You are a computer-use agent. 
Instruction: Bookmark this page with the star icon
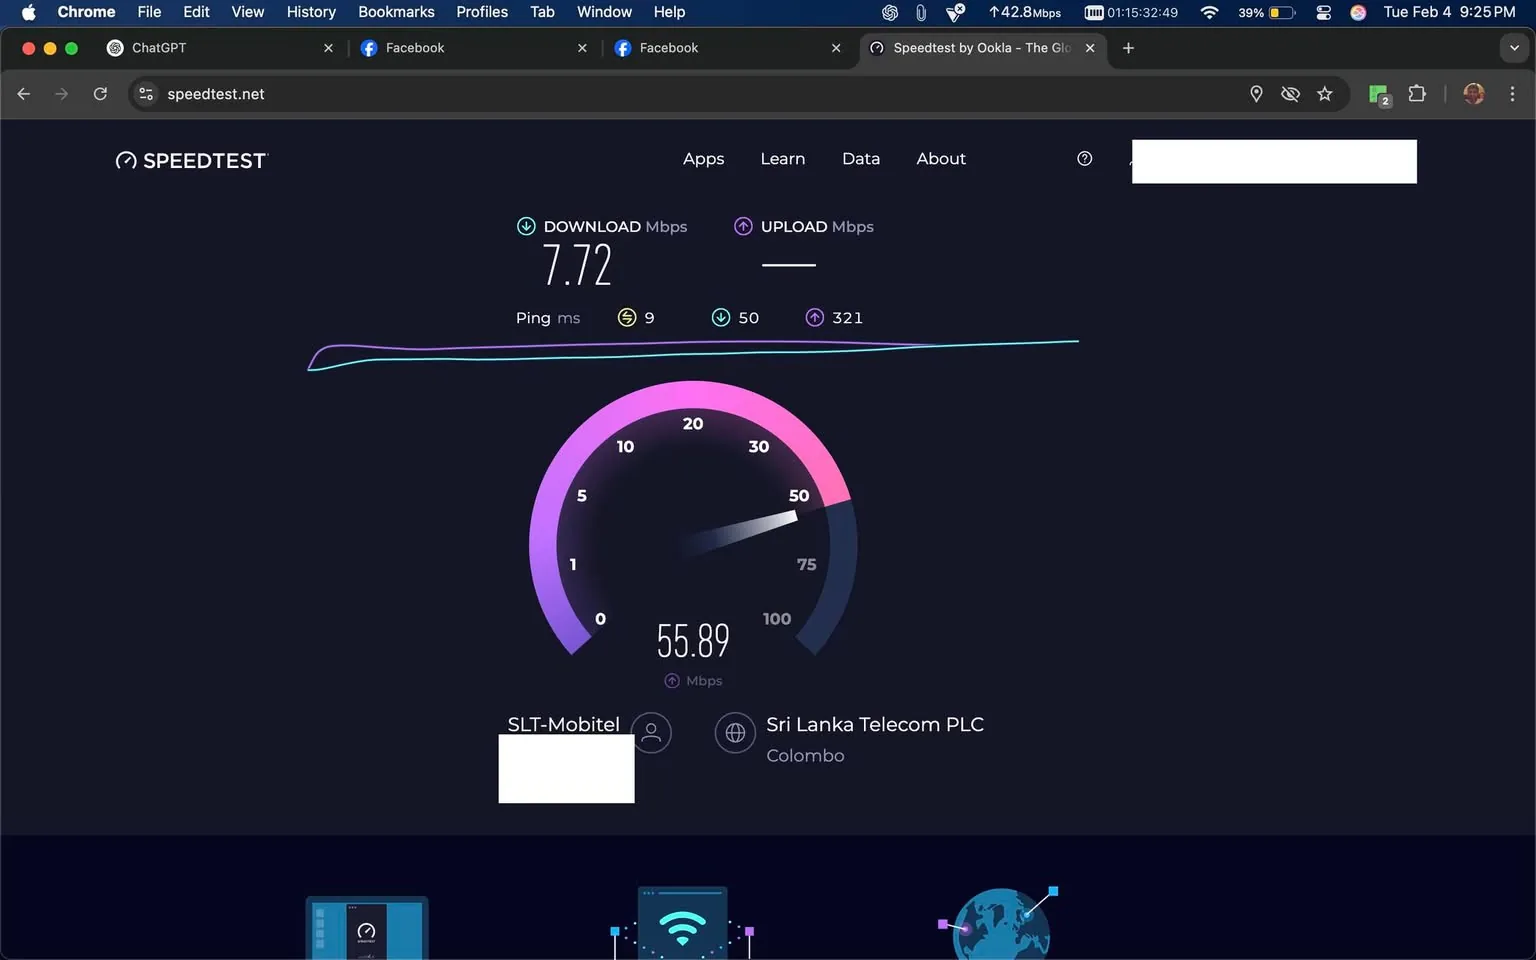tap(1325, 94)
